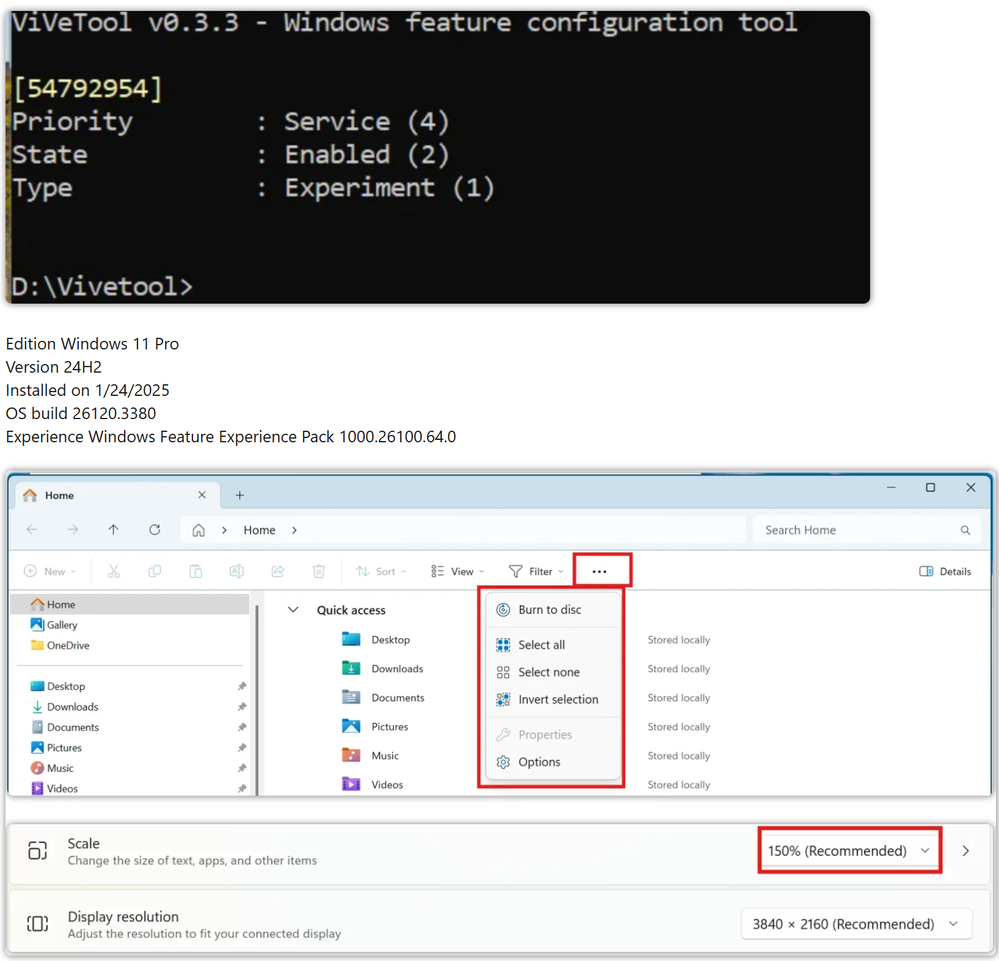999x961 pixels.
Task: Click pin icon next to sidebar Downloads
Action: click(x=242, y=707)
